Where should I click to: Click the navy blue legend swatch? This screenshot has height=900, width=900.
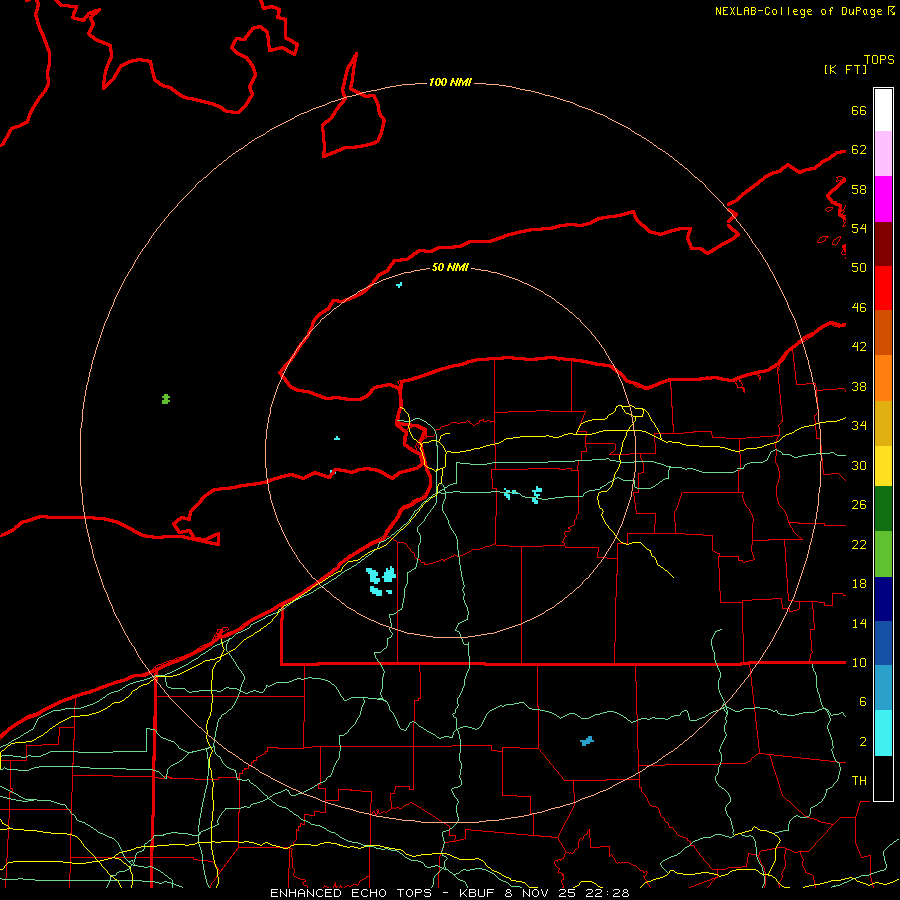tap(883, 599)
